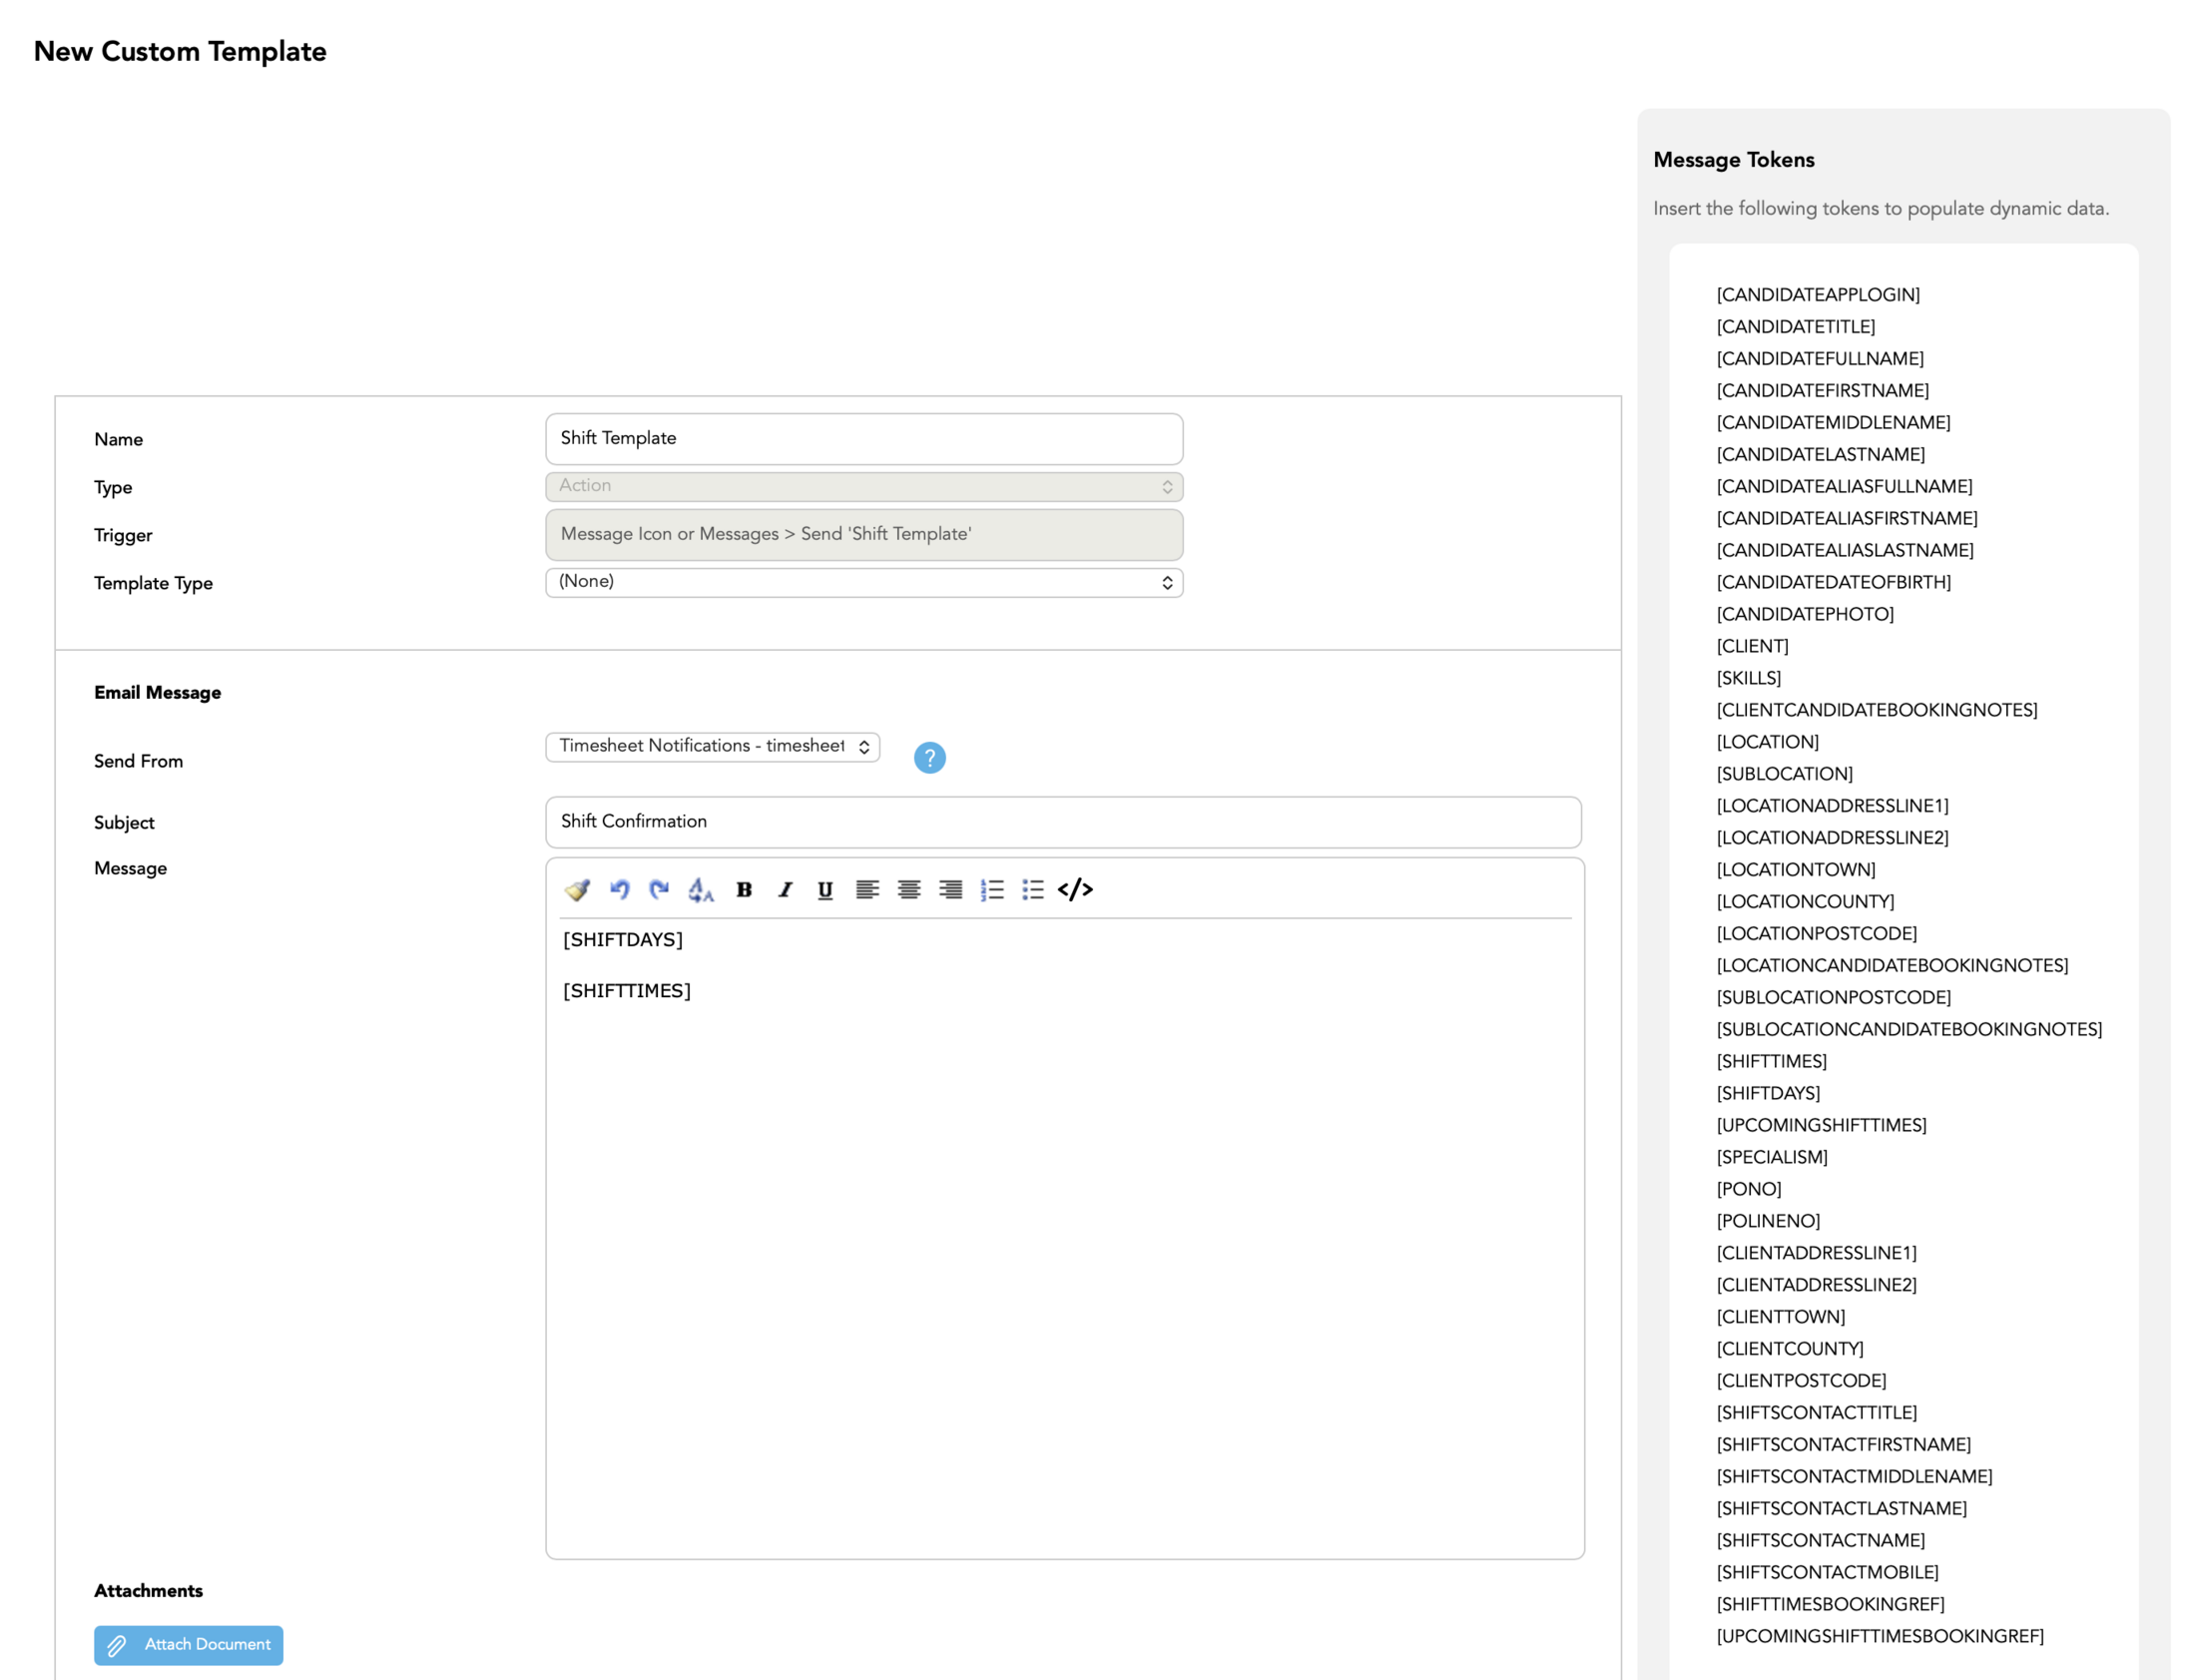Redo the edit in message editor
This screenshot has height=1680, width=2186.
659,889
